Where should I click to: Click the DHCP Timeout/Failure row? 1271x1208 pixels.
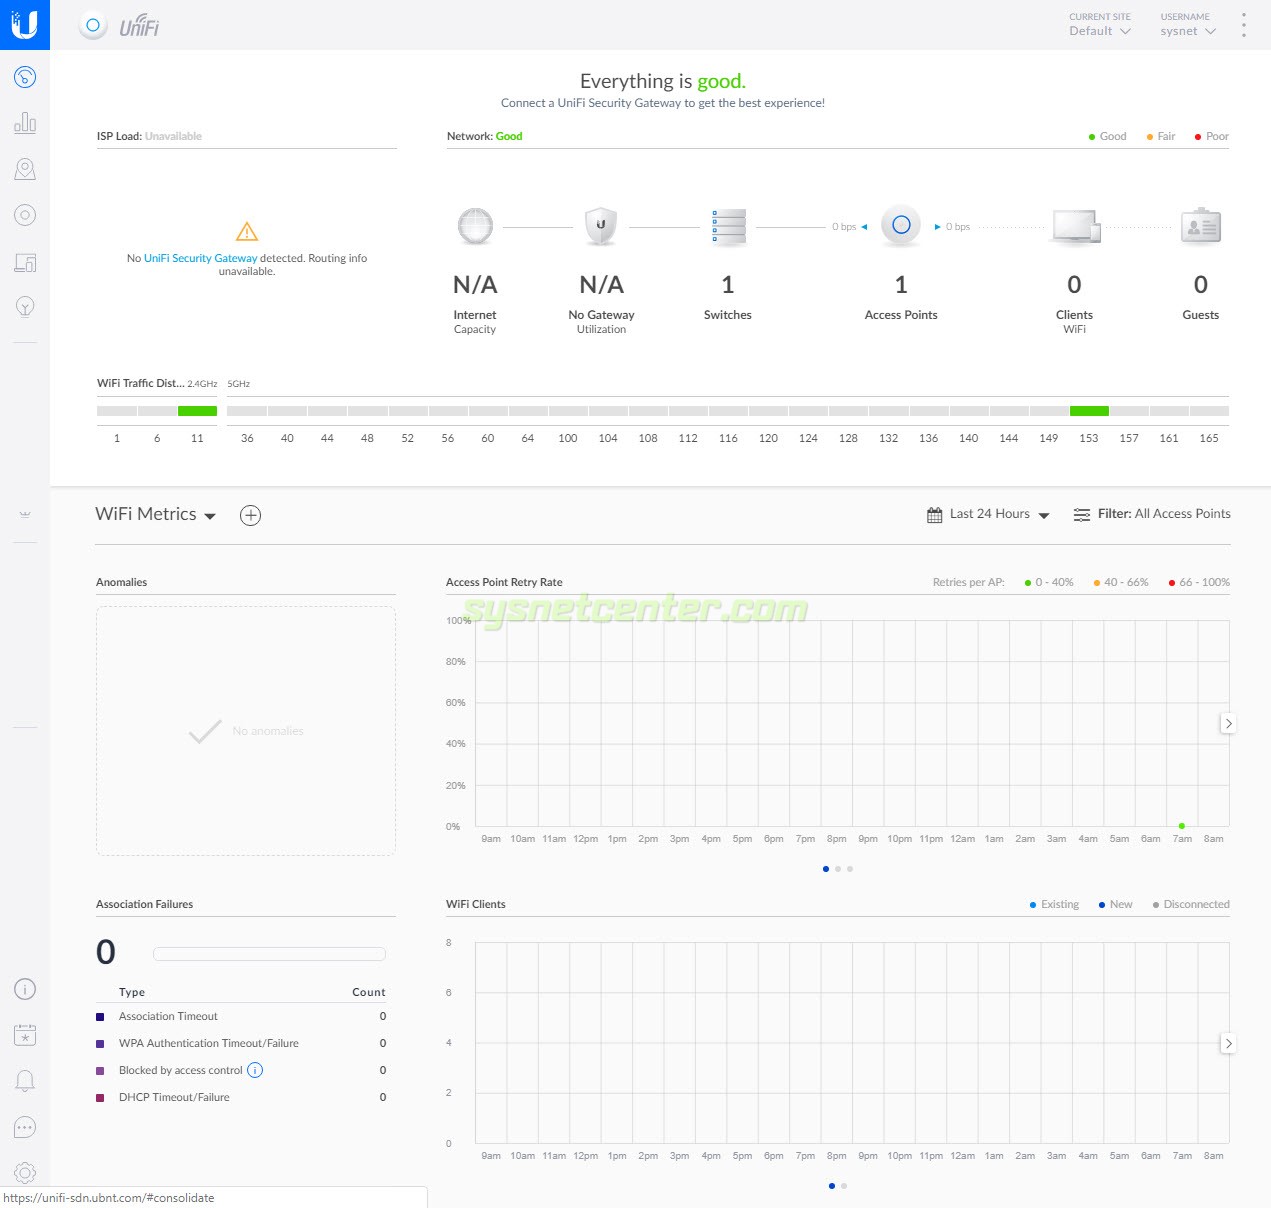tap(241, 1097)
